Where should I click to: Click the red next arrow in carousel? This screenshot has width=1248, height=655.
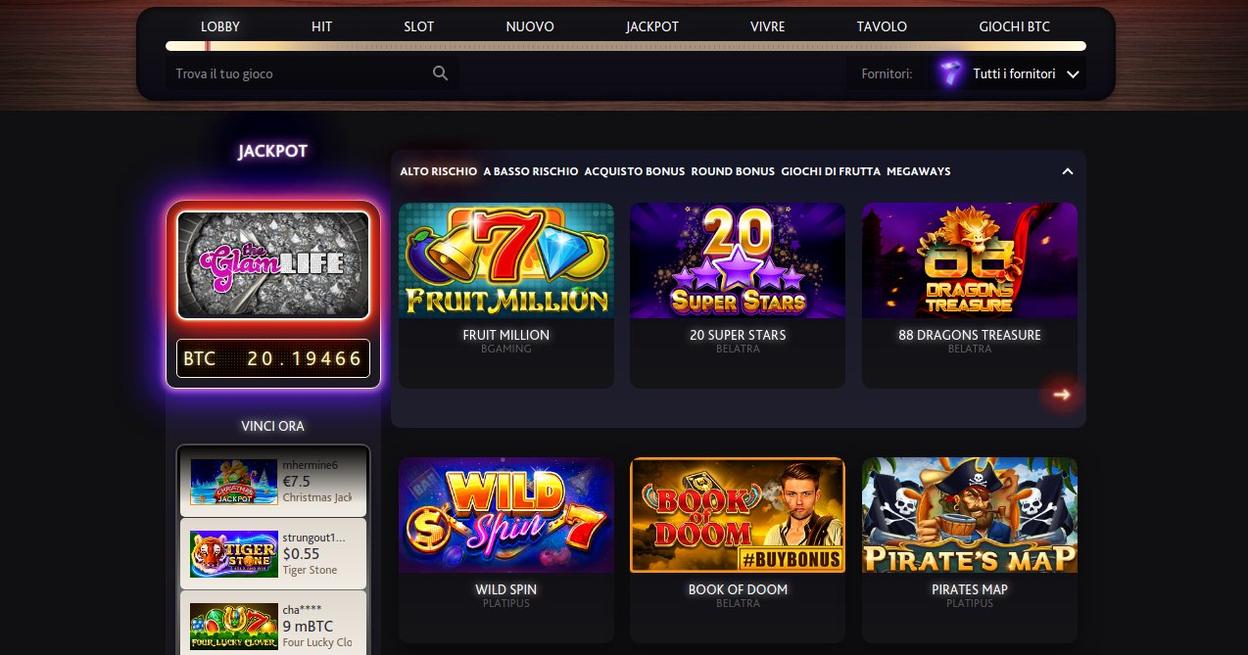tap(1061, 395)
